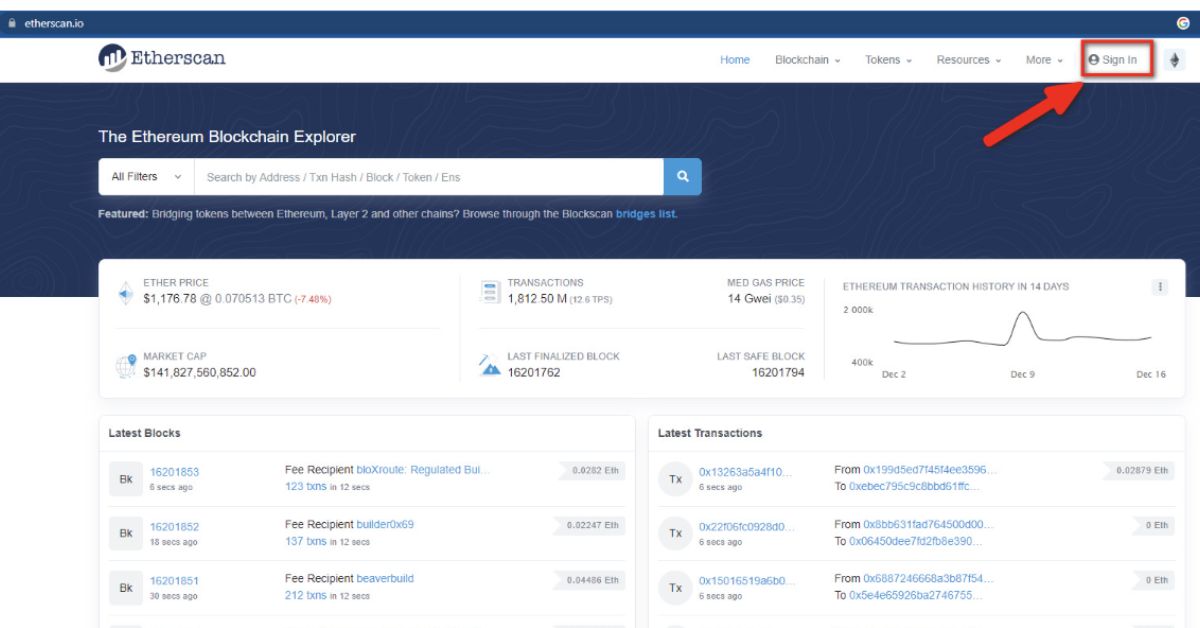Open transaction 0x22f06fc0928d0...
1200x628 pixels.
745,527
